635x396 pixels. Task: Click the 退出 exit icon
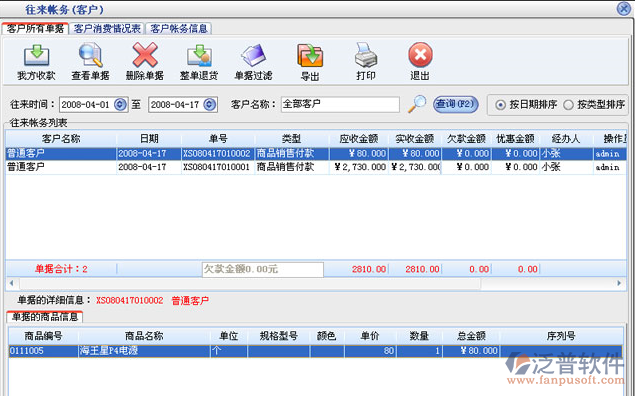point(420,55)
